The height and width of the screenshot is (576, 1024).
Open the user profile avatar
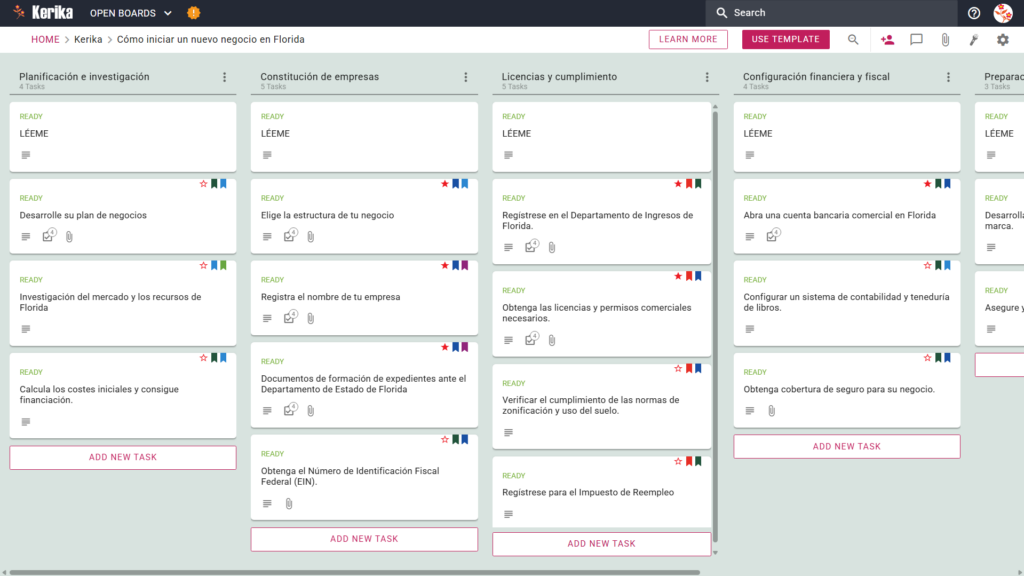[1002, 13]
